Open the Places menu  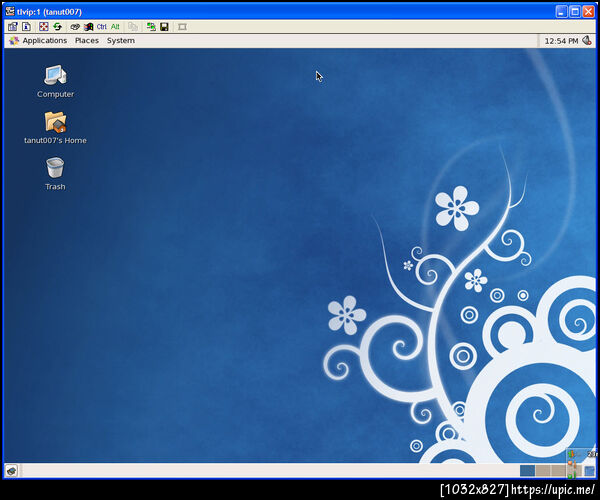point(87,41)
